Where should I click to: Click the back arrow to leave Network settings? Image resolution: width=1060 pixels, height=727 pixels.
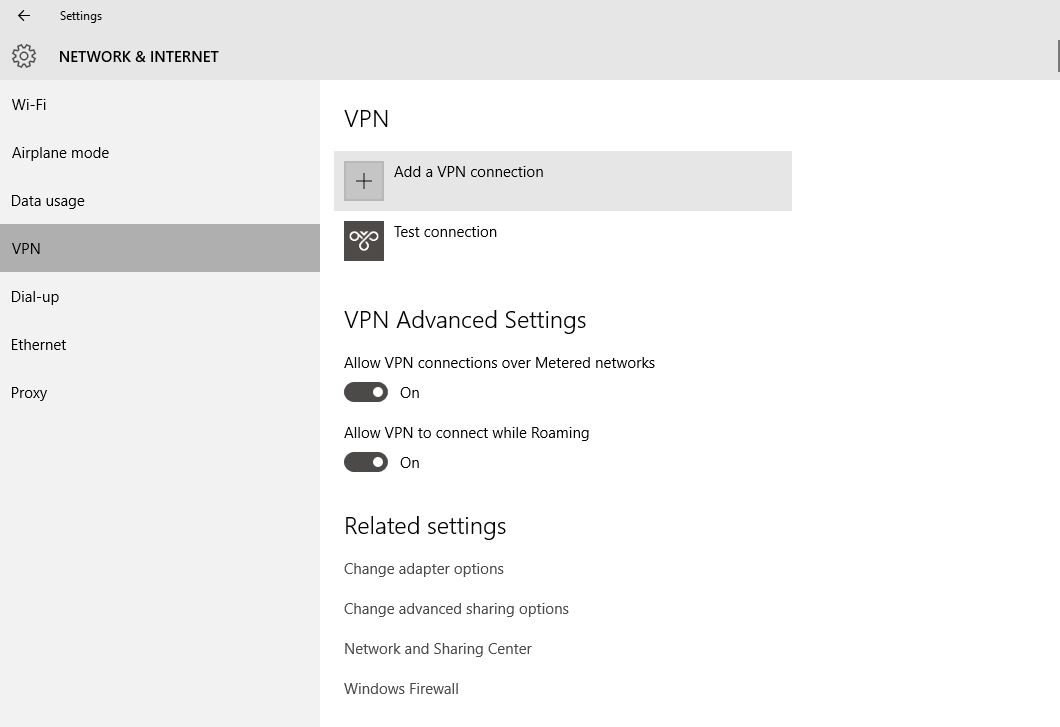click(23, 15)
